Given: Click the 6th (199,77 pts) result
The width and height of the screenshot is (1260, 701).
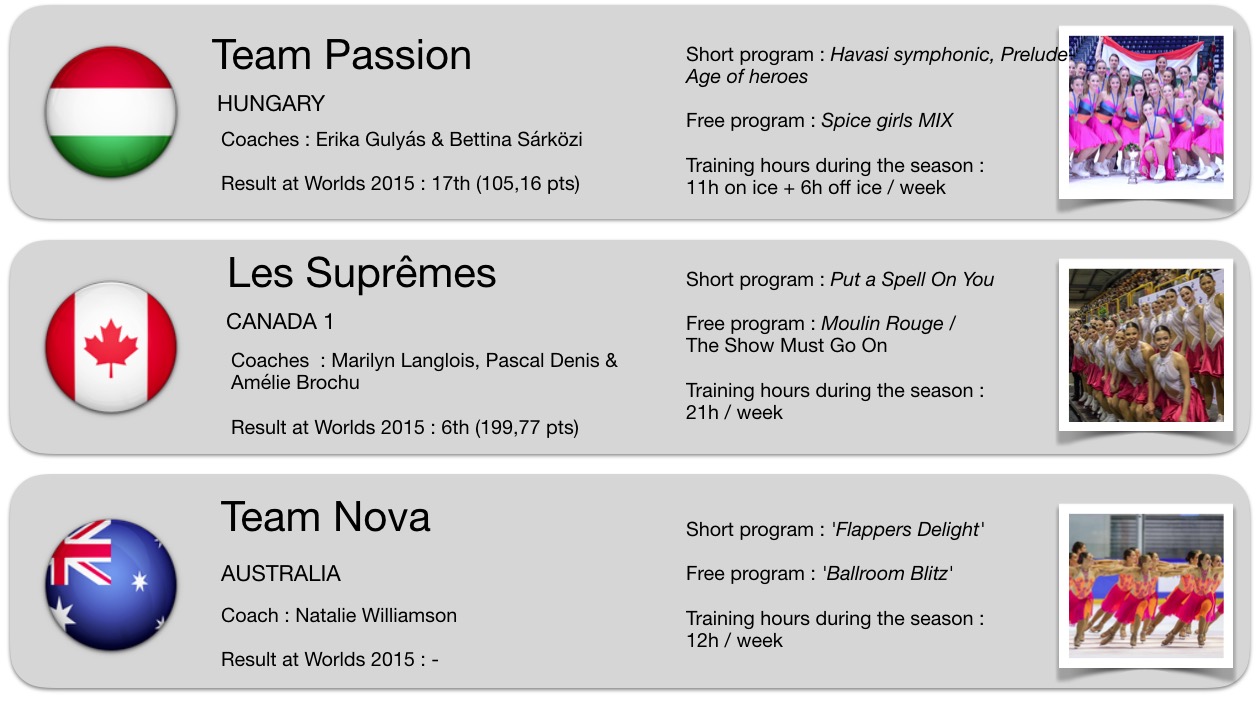Looking at the screenshot, I should click(x=511, y=428).
